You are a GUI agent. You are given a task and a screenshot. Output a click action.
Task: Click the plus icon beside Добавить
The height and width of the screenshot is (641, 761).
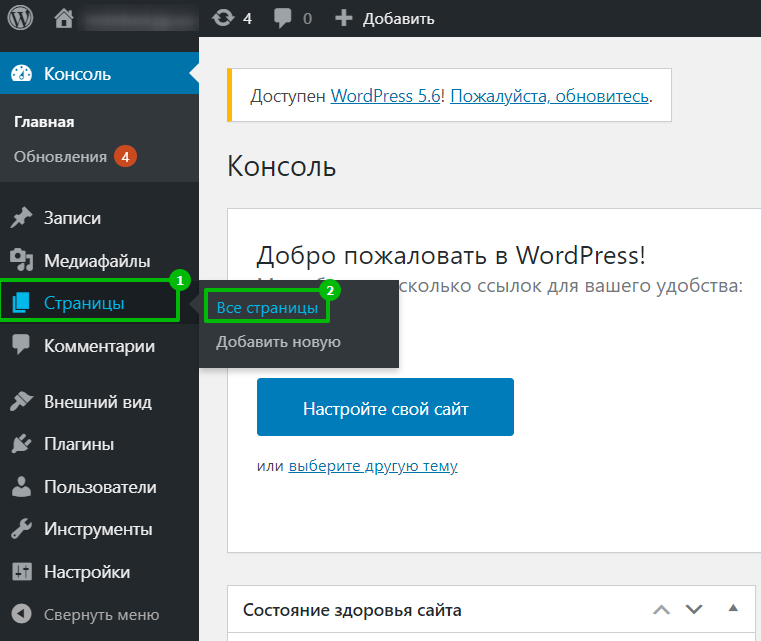(x=344, y=18)
